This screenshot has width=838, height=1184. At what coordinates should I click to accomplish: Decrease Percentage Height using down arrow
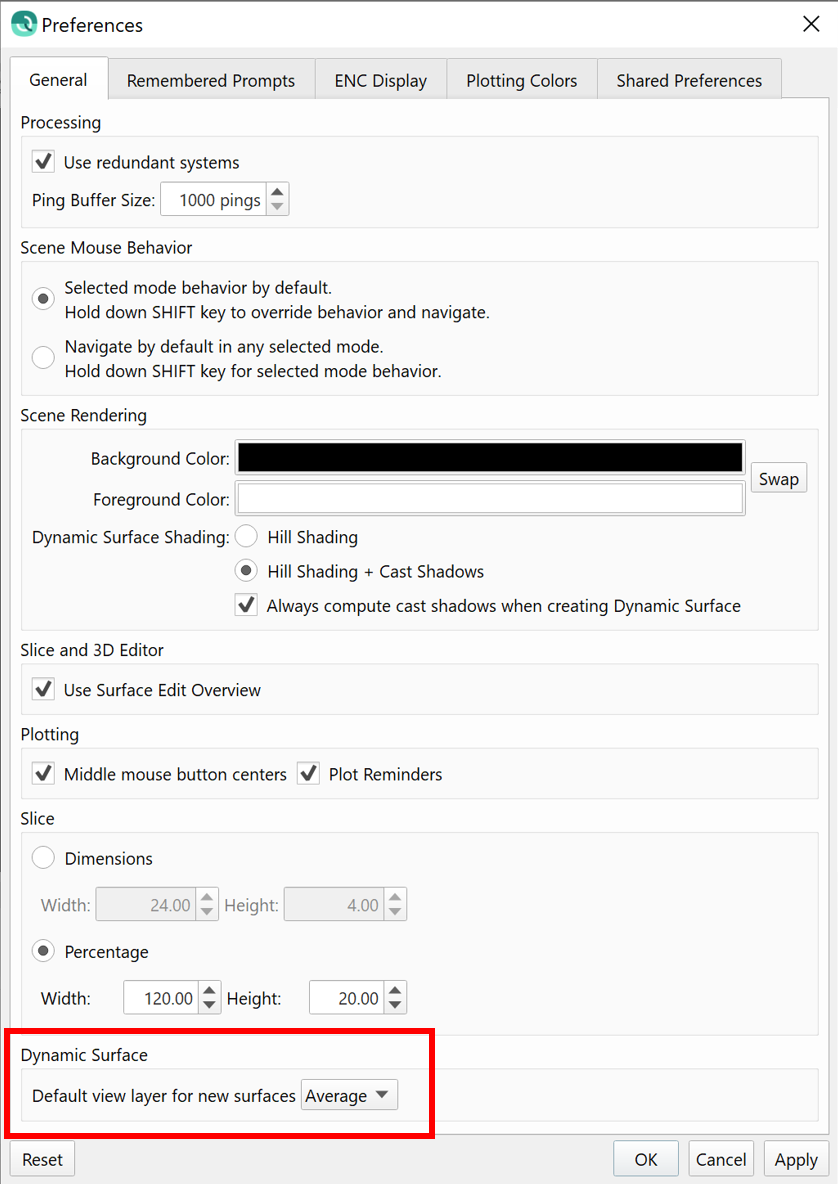click(x=396, y=1005)
